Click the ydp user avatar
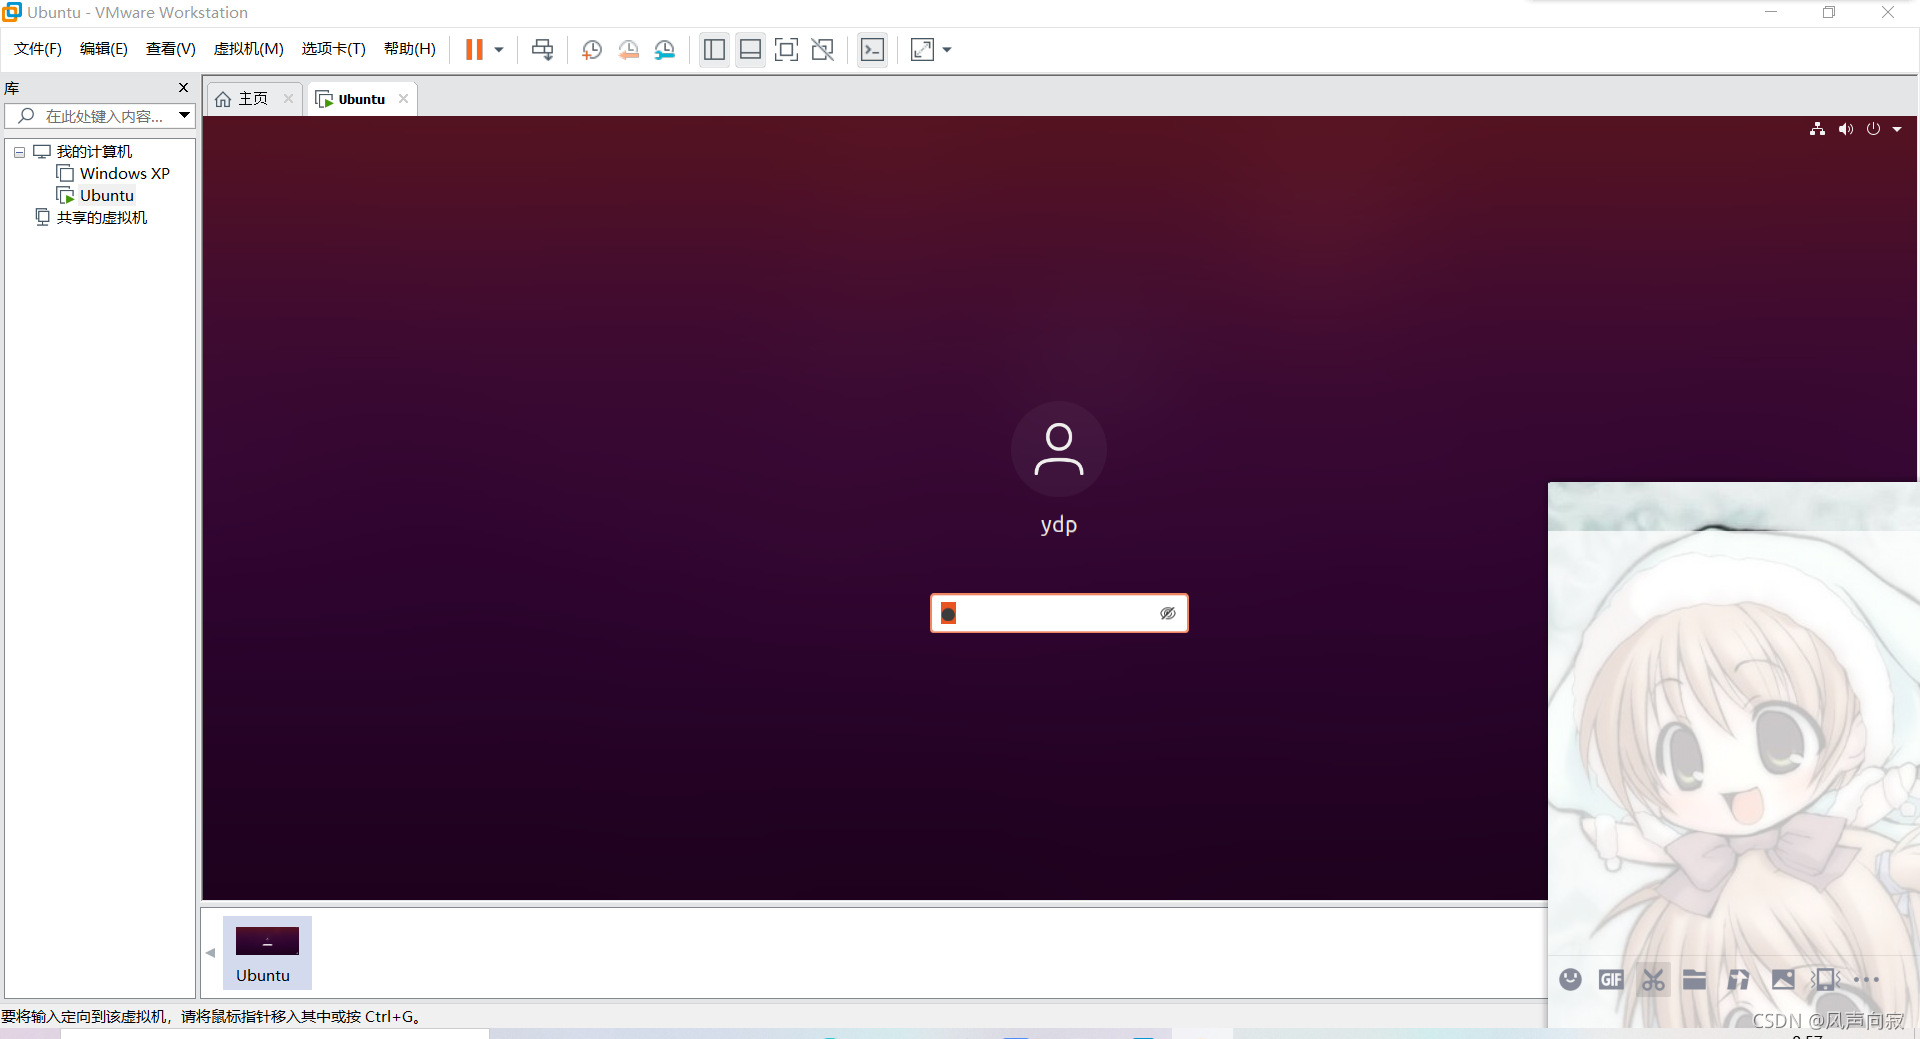1920x1039 pixels. click(1059, 449)
